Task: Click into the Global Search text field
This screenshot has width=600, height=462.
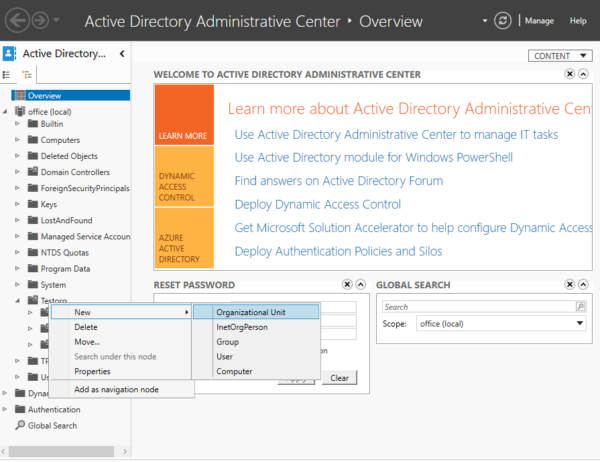Action: [x=478, y=307]
